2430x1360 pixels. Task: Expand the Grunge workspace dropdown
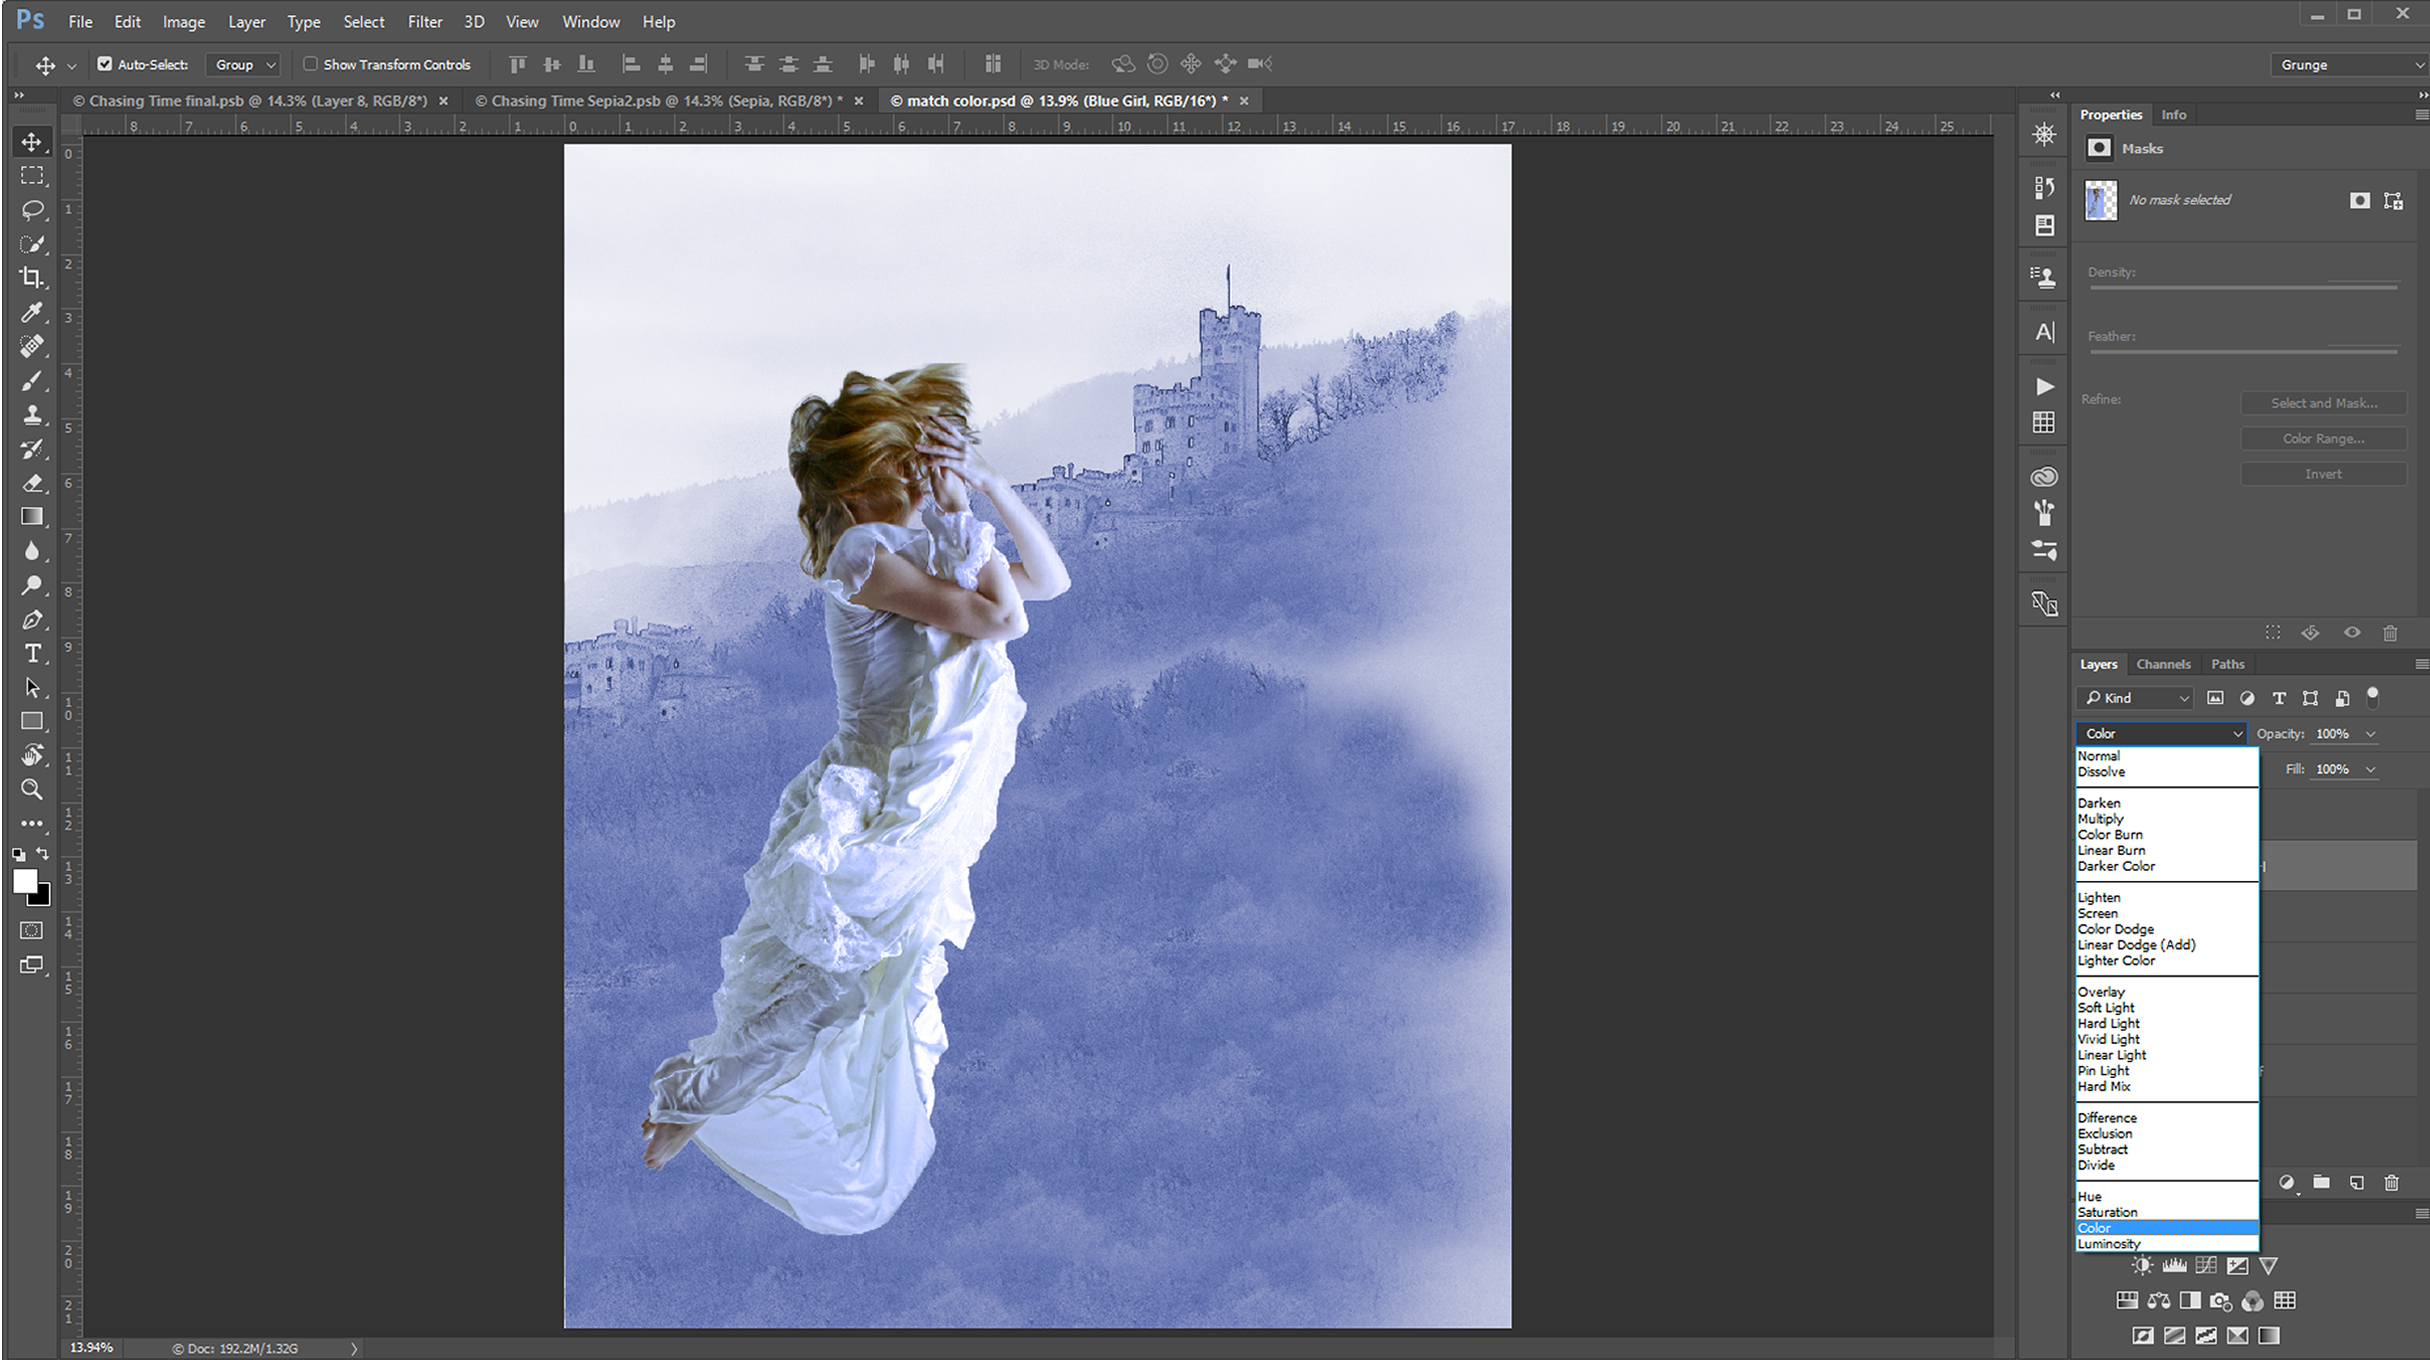tap(2348, 65)
